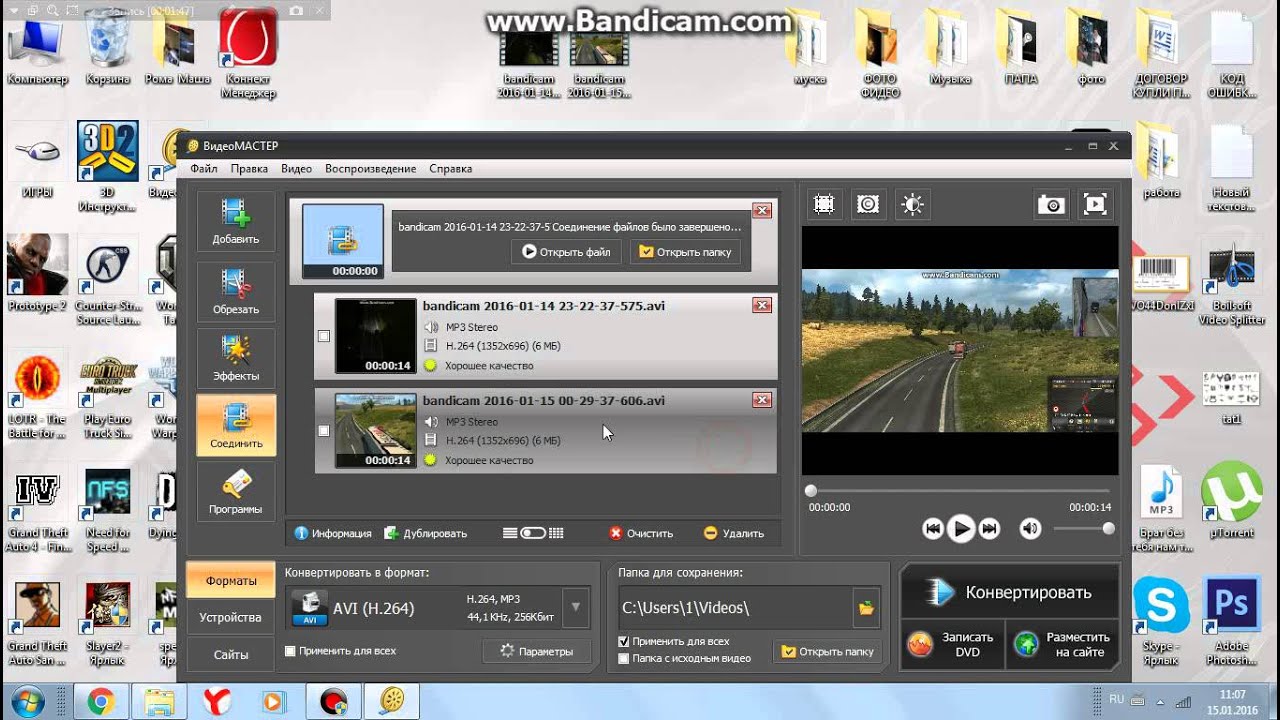The image size is (1280, 720).
Task: Switch to the Сайты tab
Action: (x=231, y=654)
